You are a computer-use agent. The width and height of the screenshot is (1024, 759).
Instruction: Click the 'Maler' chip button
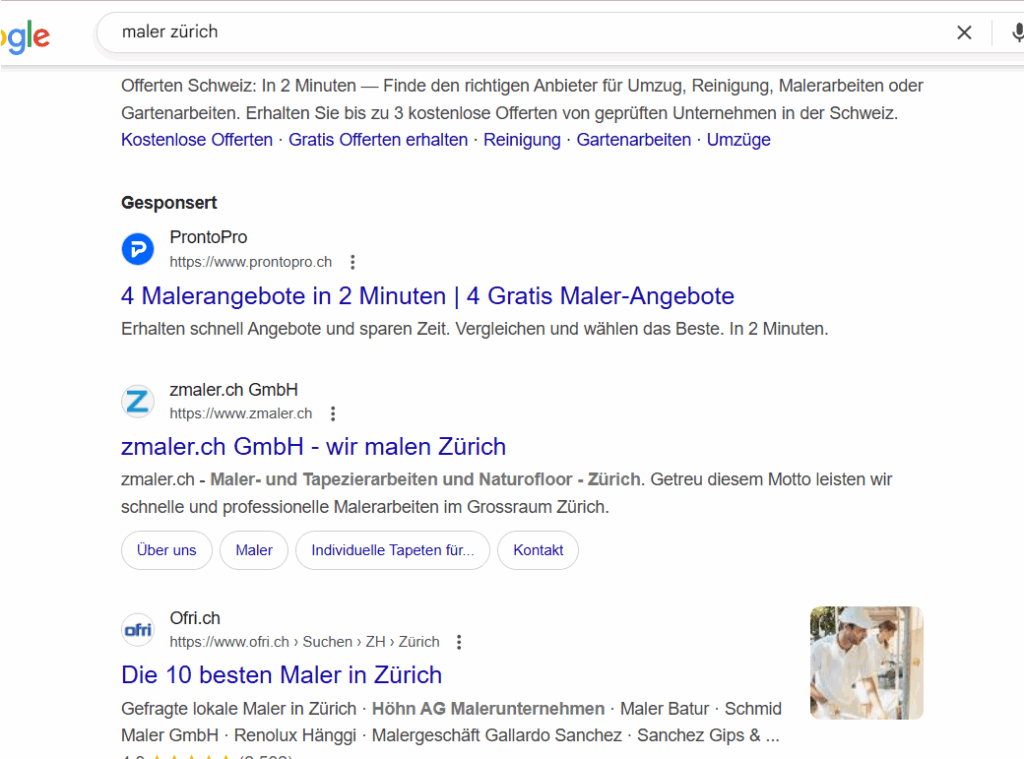click(254, 550)
